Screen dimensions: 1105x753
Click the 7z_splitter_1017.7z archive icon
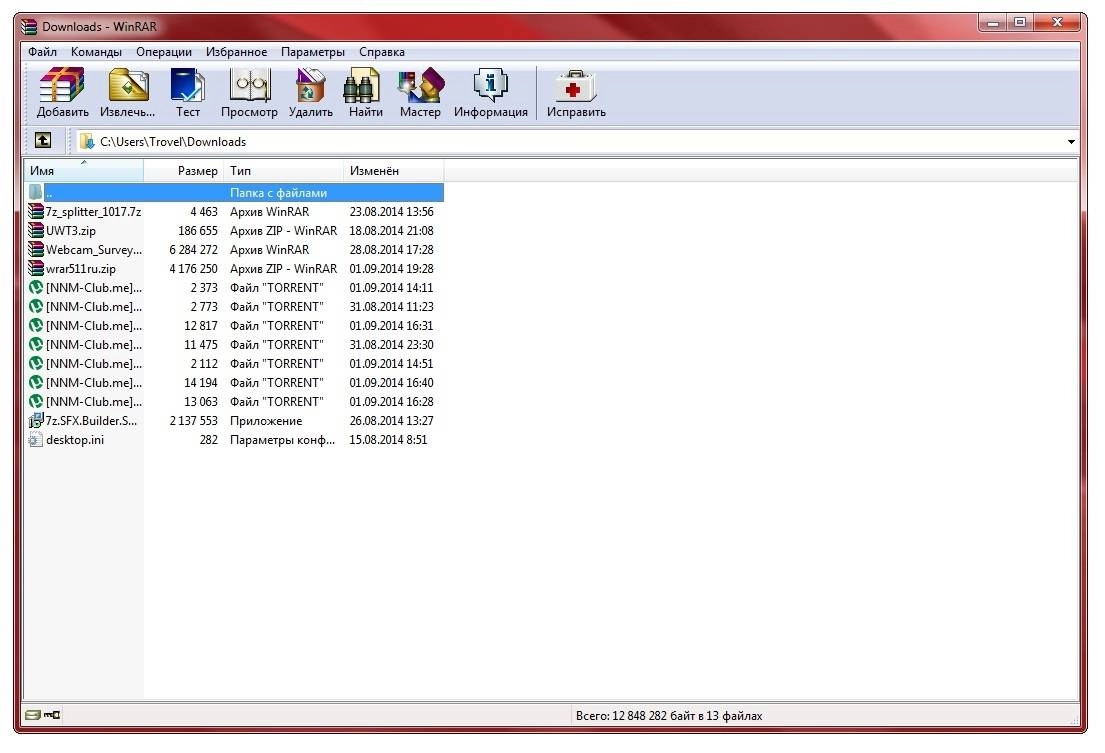point(35,211)
